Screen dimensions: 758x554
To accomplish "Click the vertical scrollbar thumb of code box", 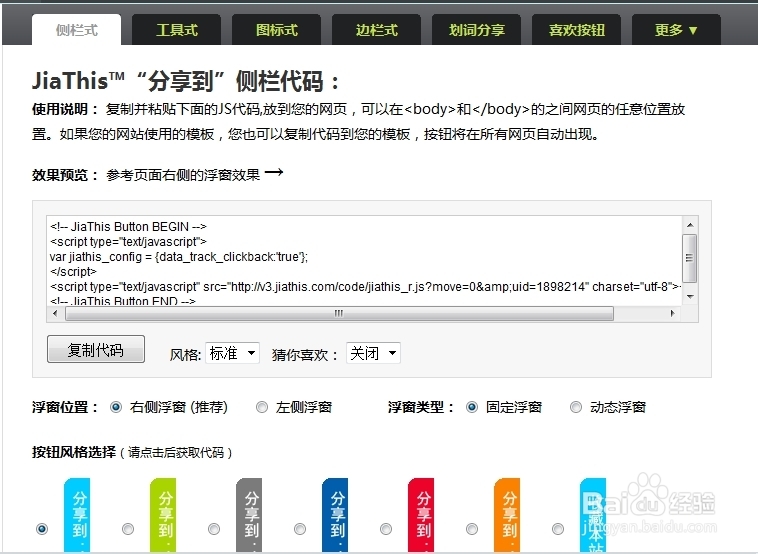I will click(x=690, y=258).
